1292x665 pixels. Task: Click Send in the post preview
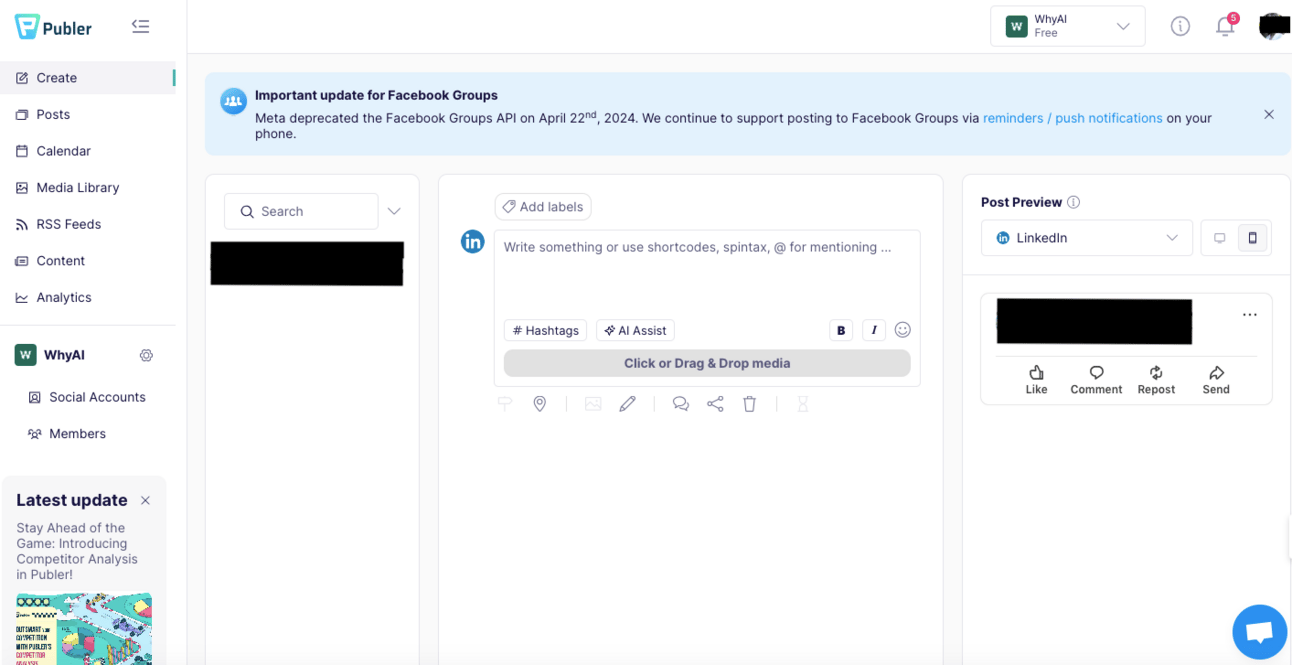(1216, 380)
